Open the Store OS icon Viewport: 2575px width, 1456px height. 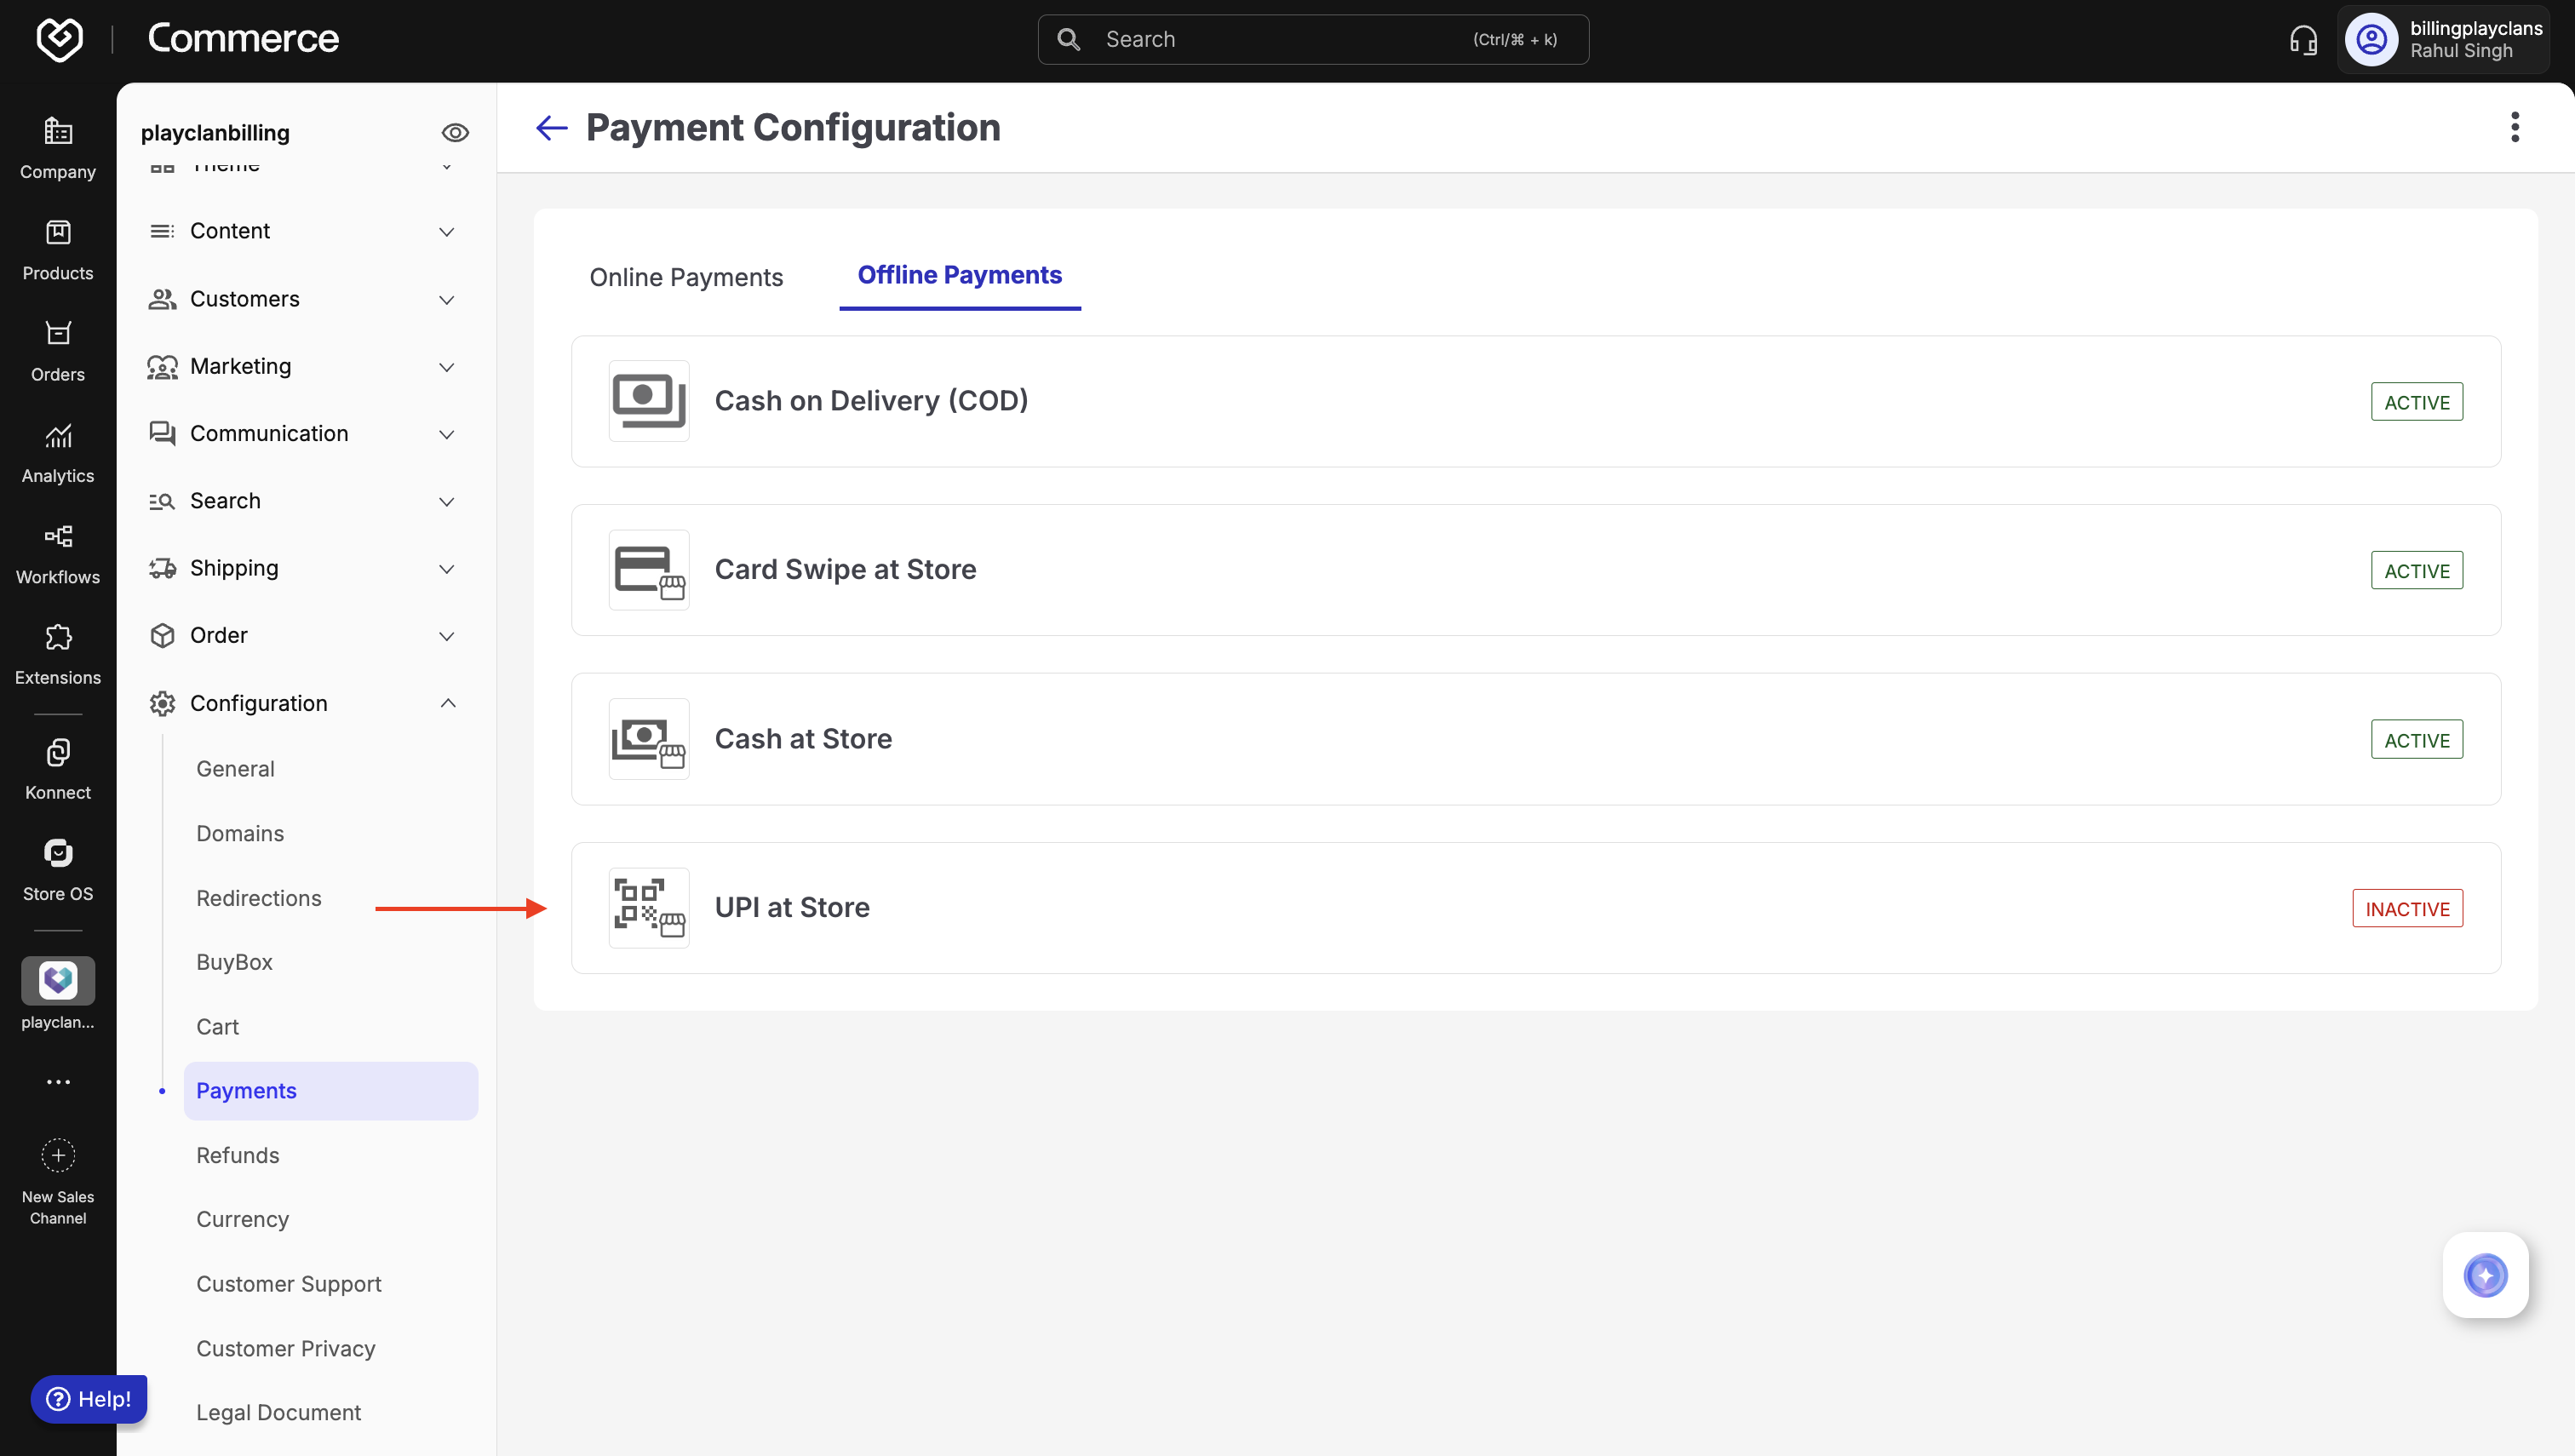point(58,853)
